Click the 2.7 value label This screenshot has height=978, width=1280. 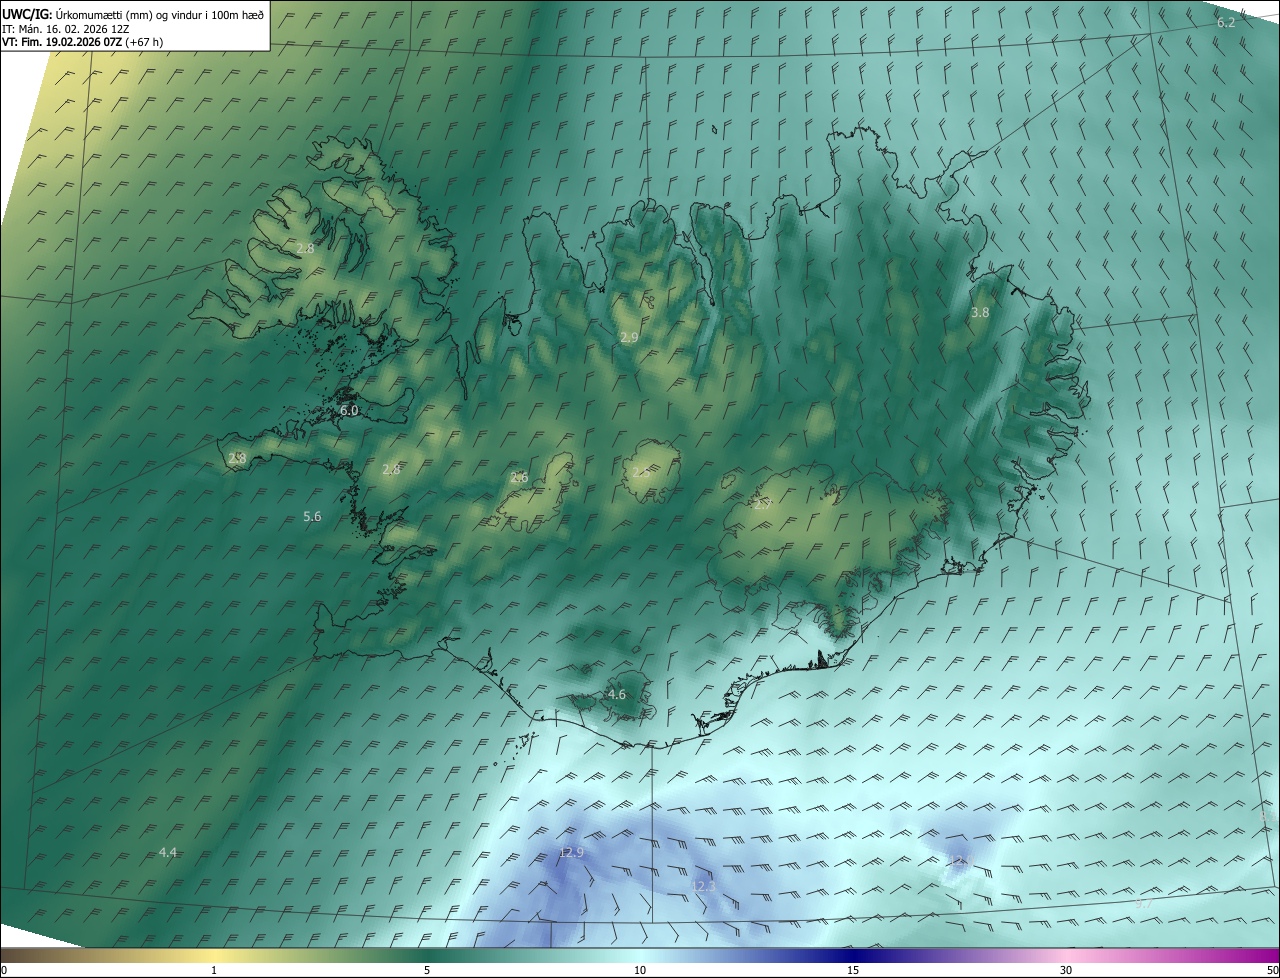point(763,505)
